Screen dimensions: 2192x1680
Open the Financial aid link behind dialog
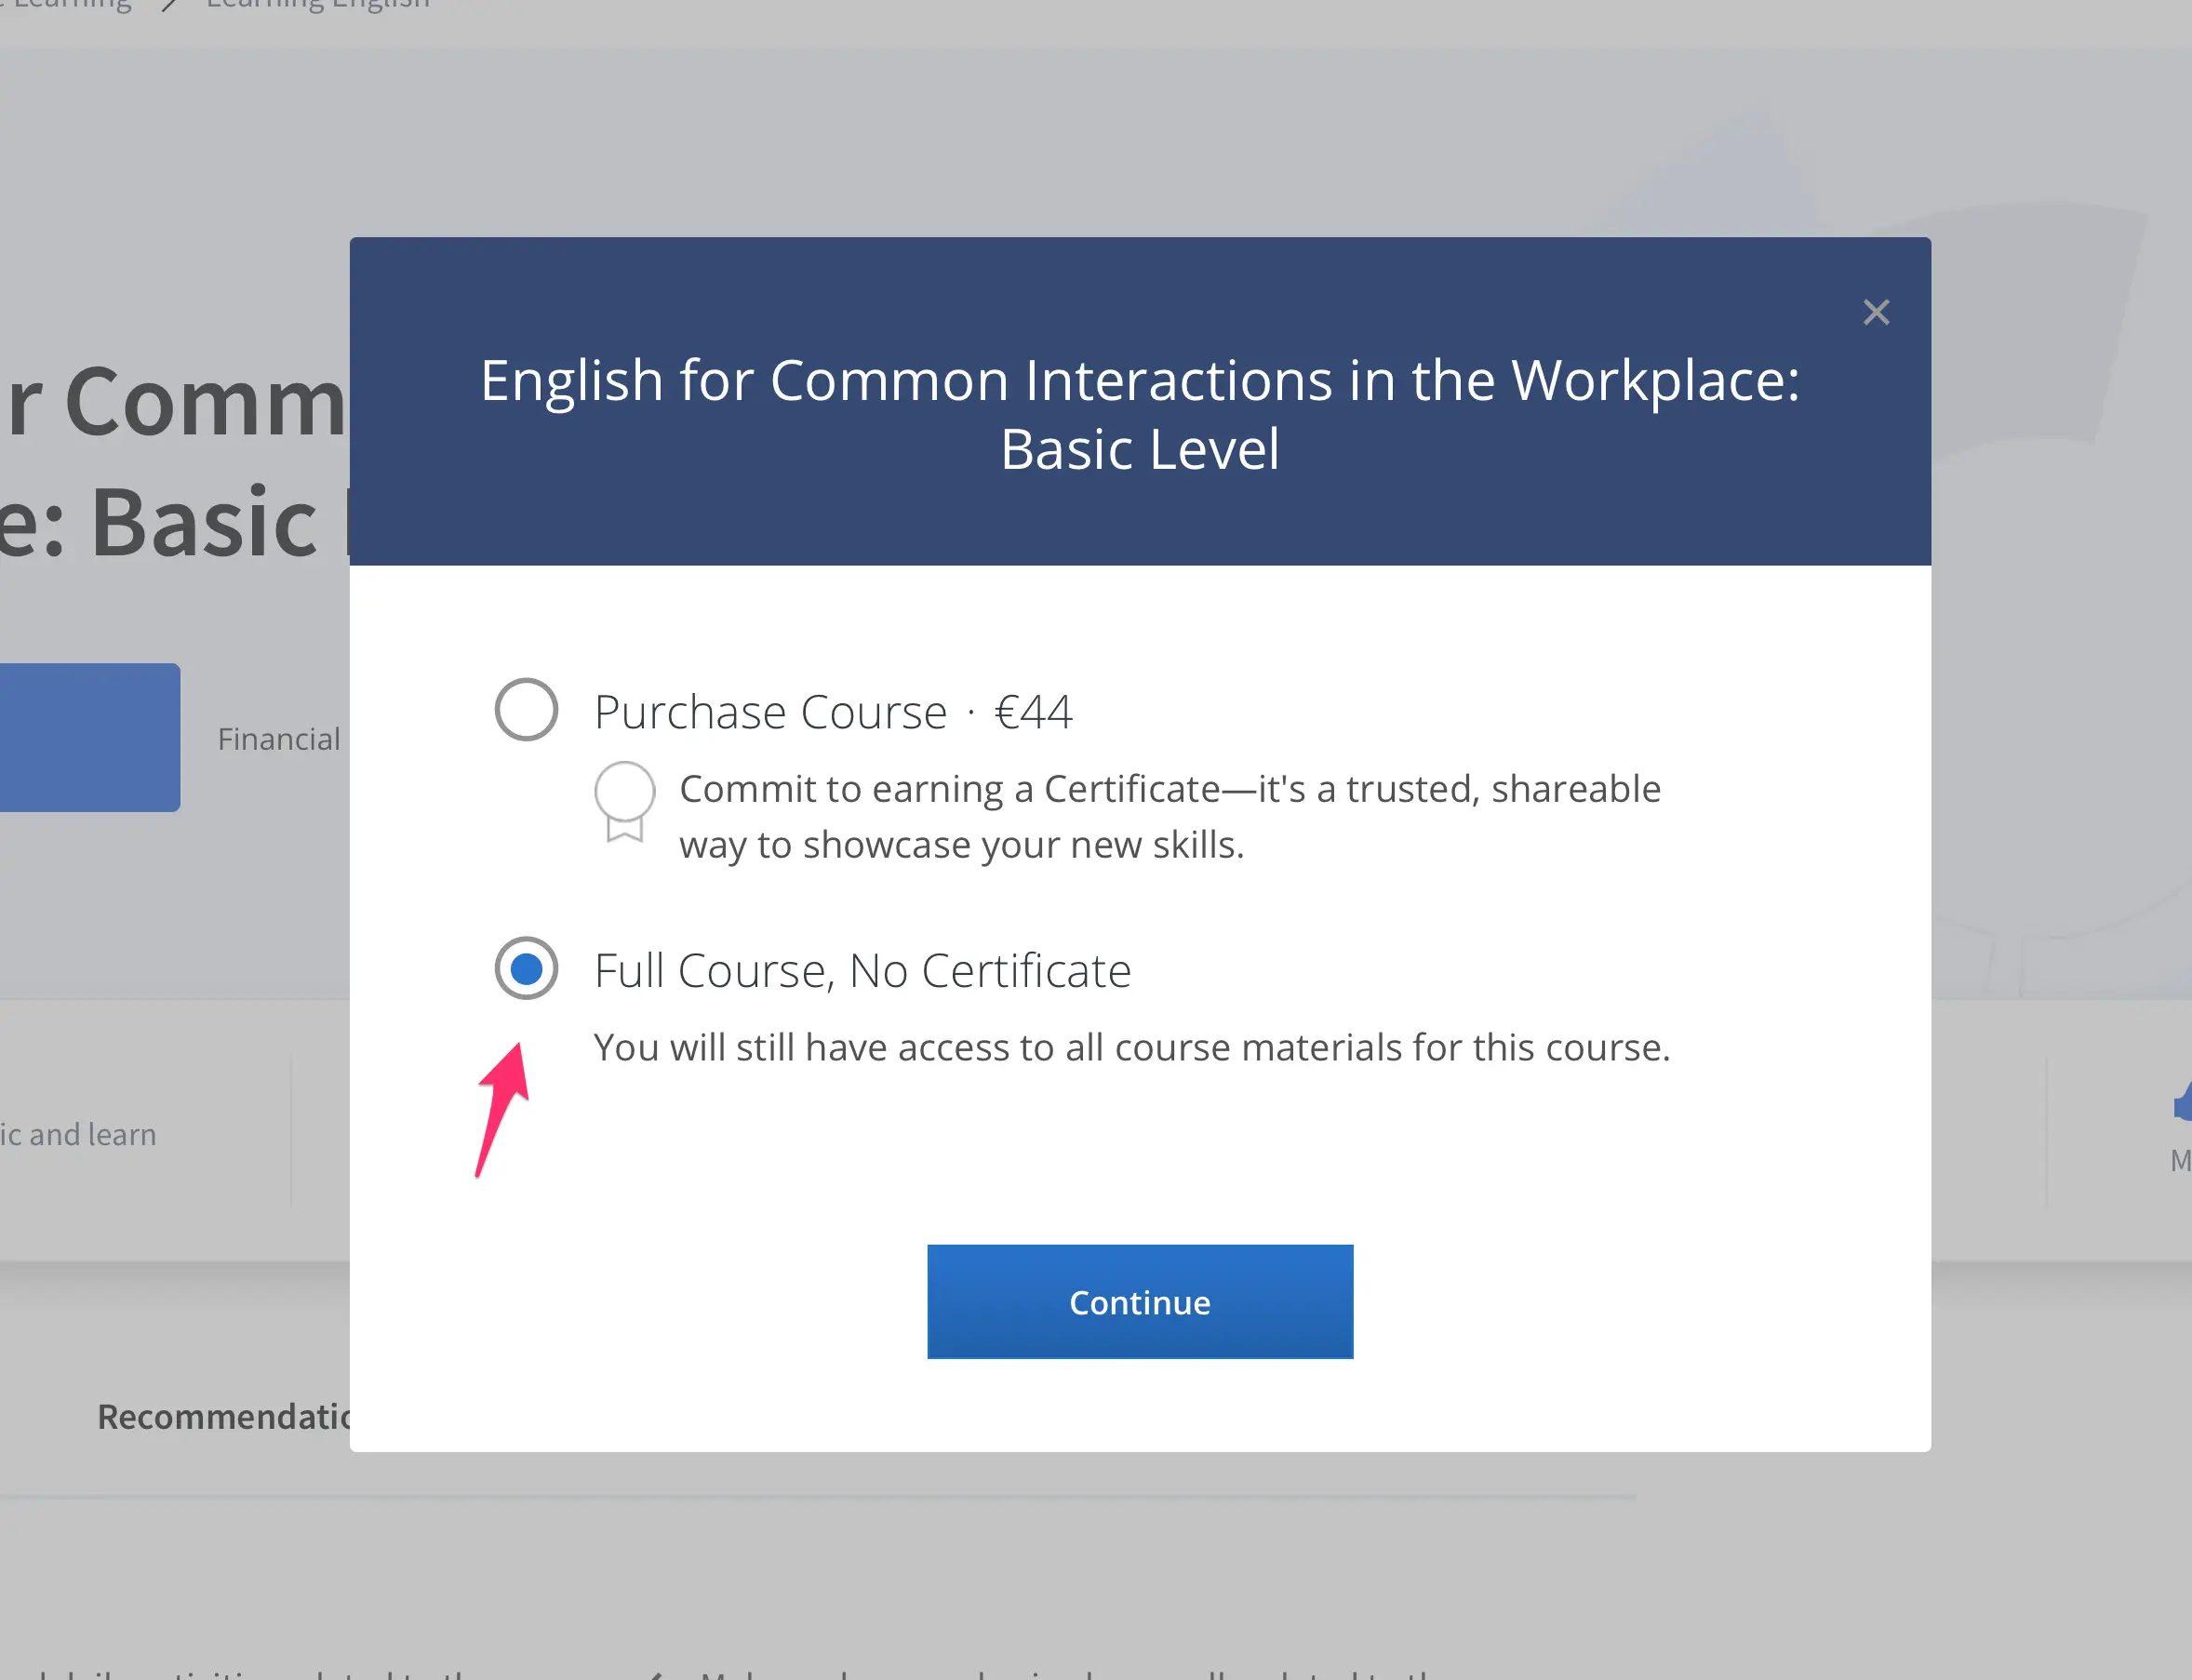[x=279, y=739]
